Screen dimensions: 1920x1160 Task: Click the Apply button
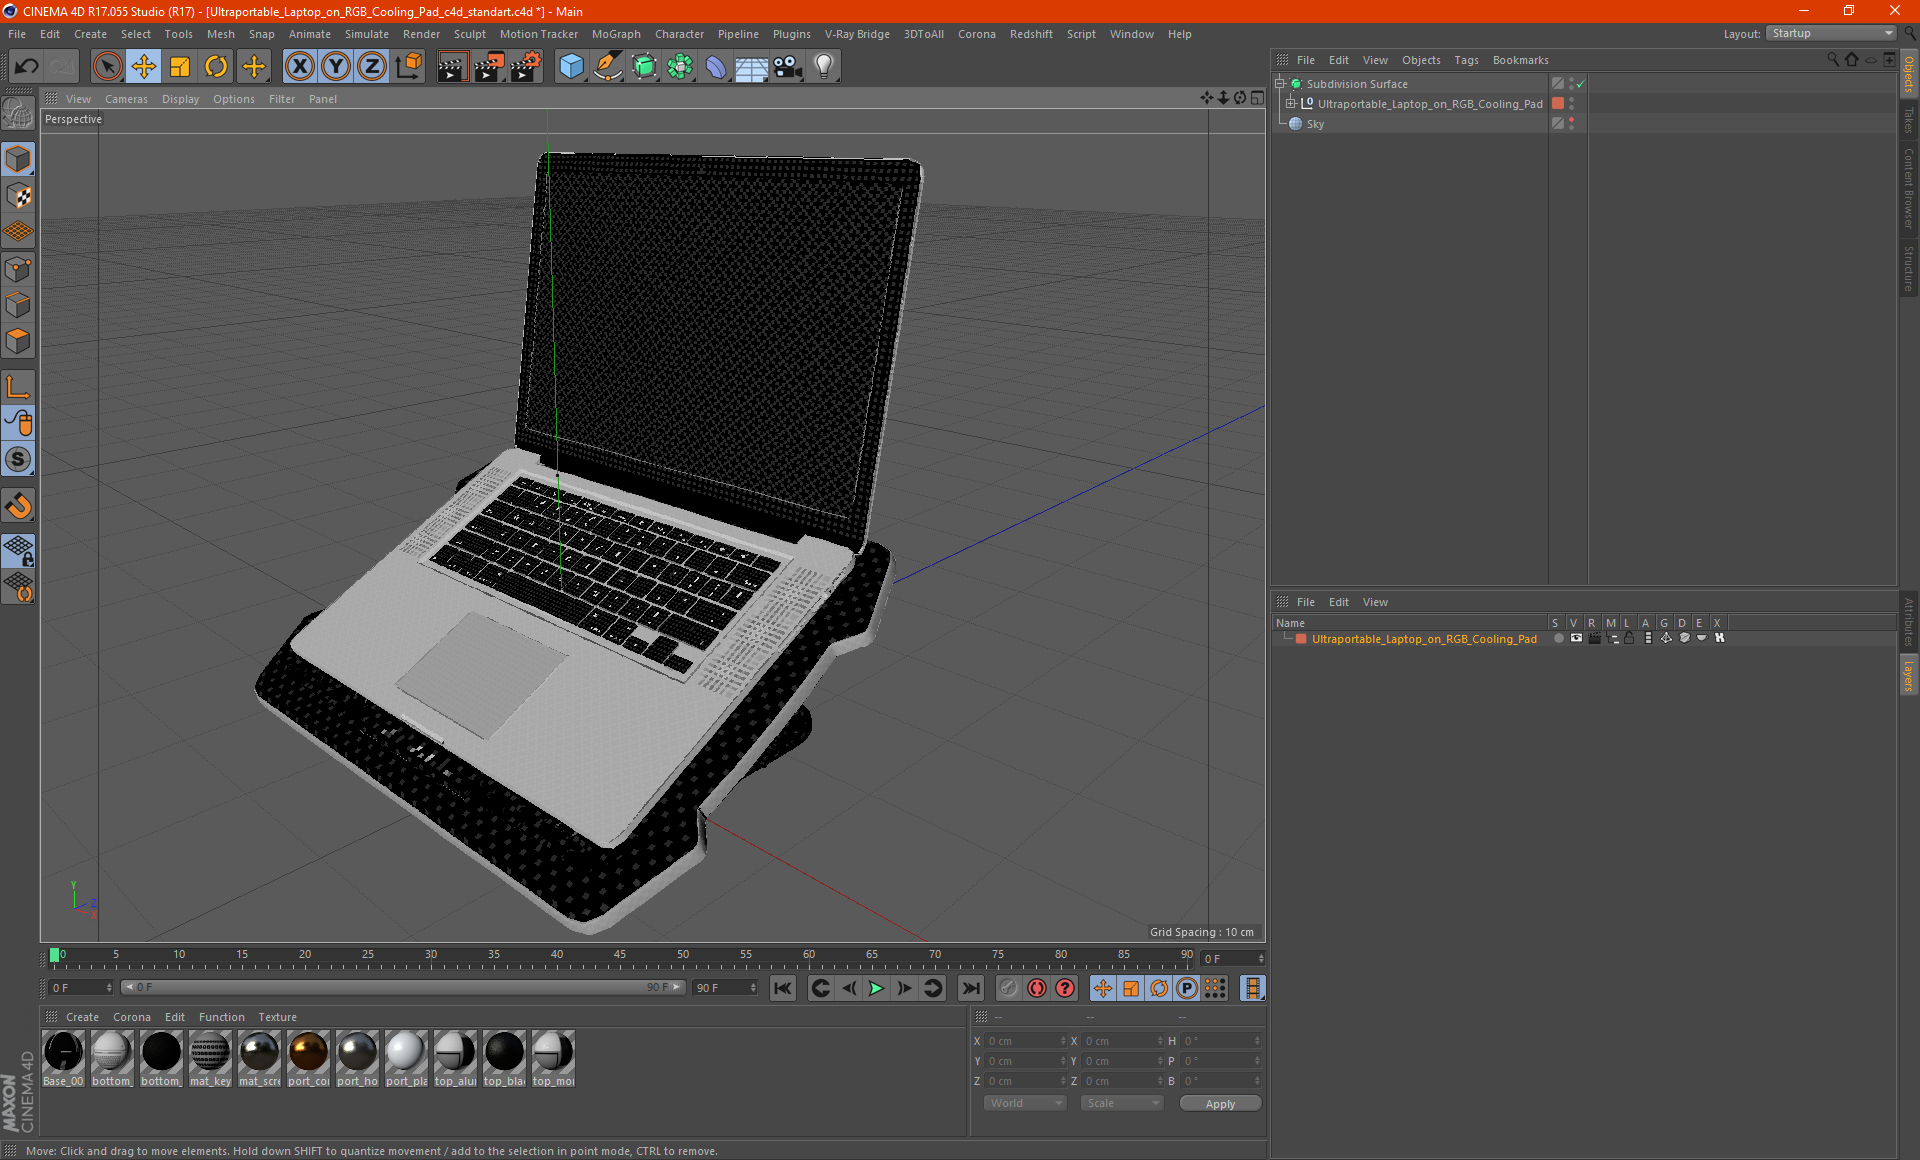[1219, 1103]
